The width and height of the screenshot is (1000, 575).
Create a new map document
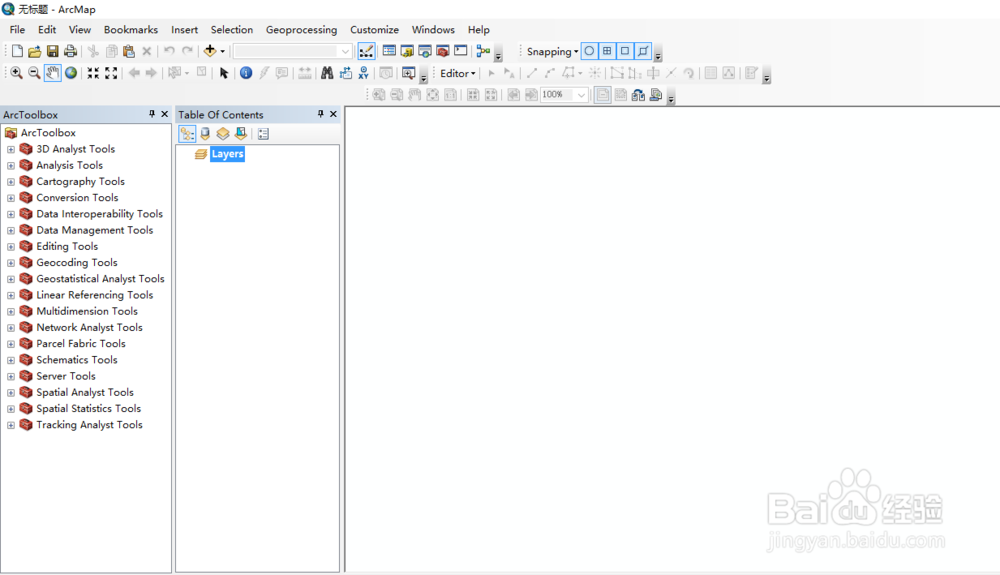coord(17,51)
